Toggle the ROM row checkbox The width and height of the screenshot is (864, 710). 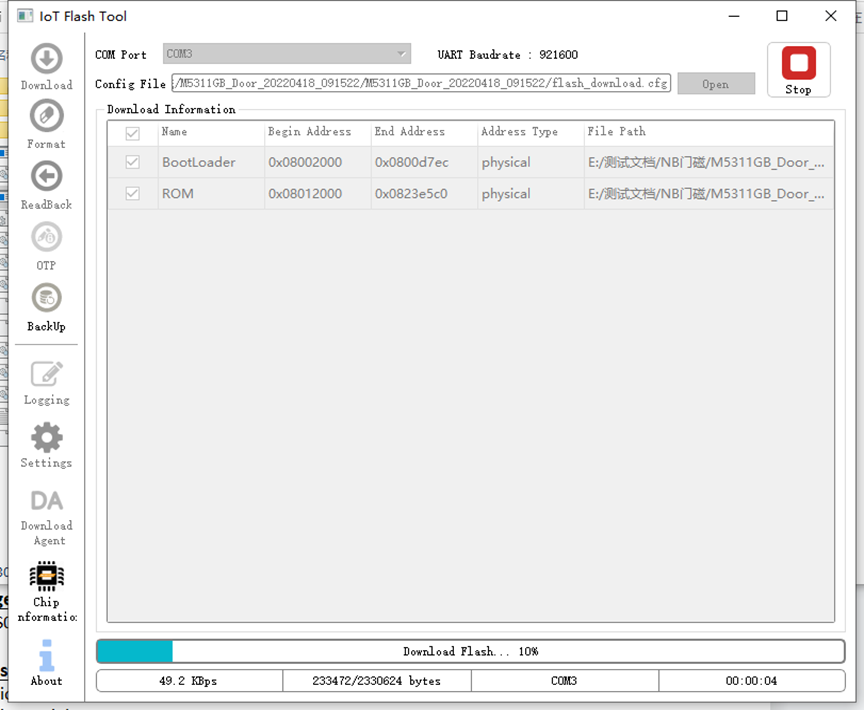(x=132, y=193)
